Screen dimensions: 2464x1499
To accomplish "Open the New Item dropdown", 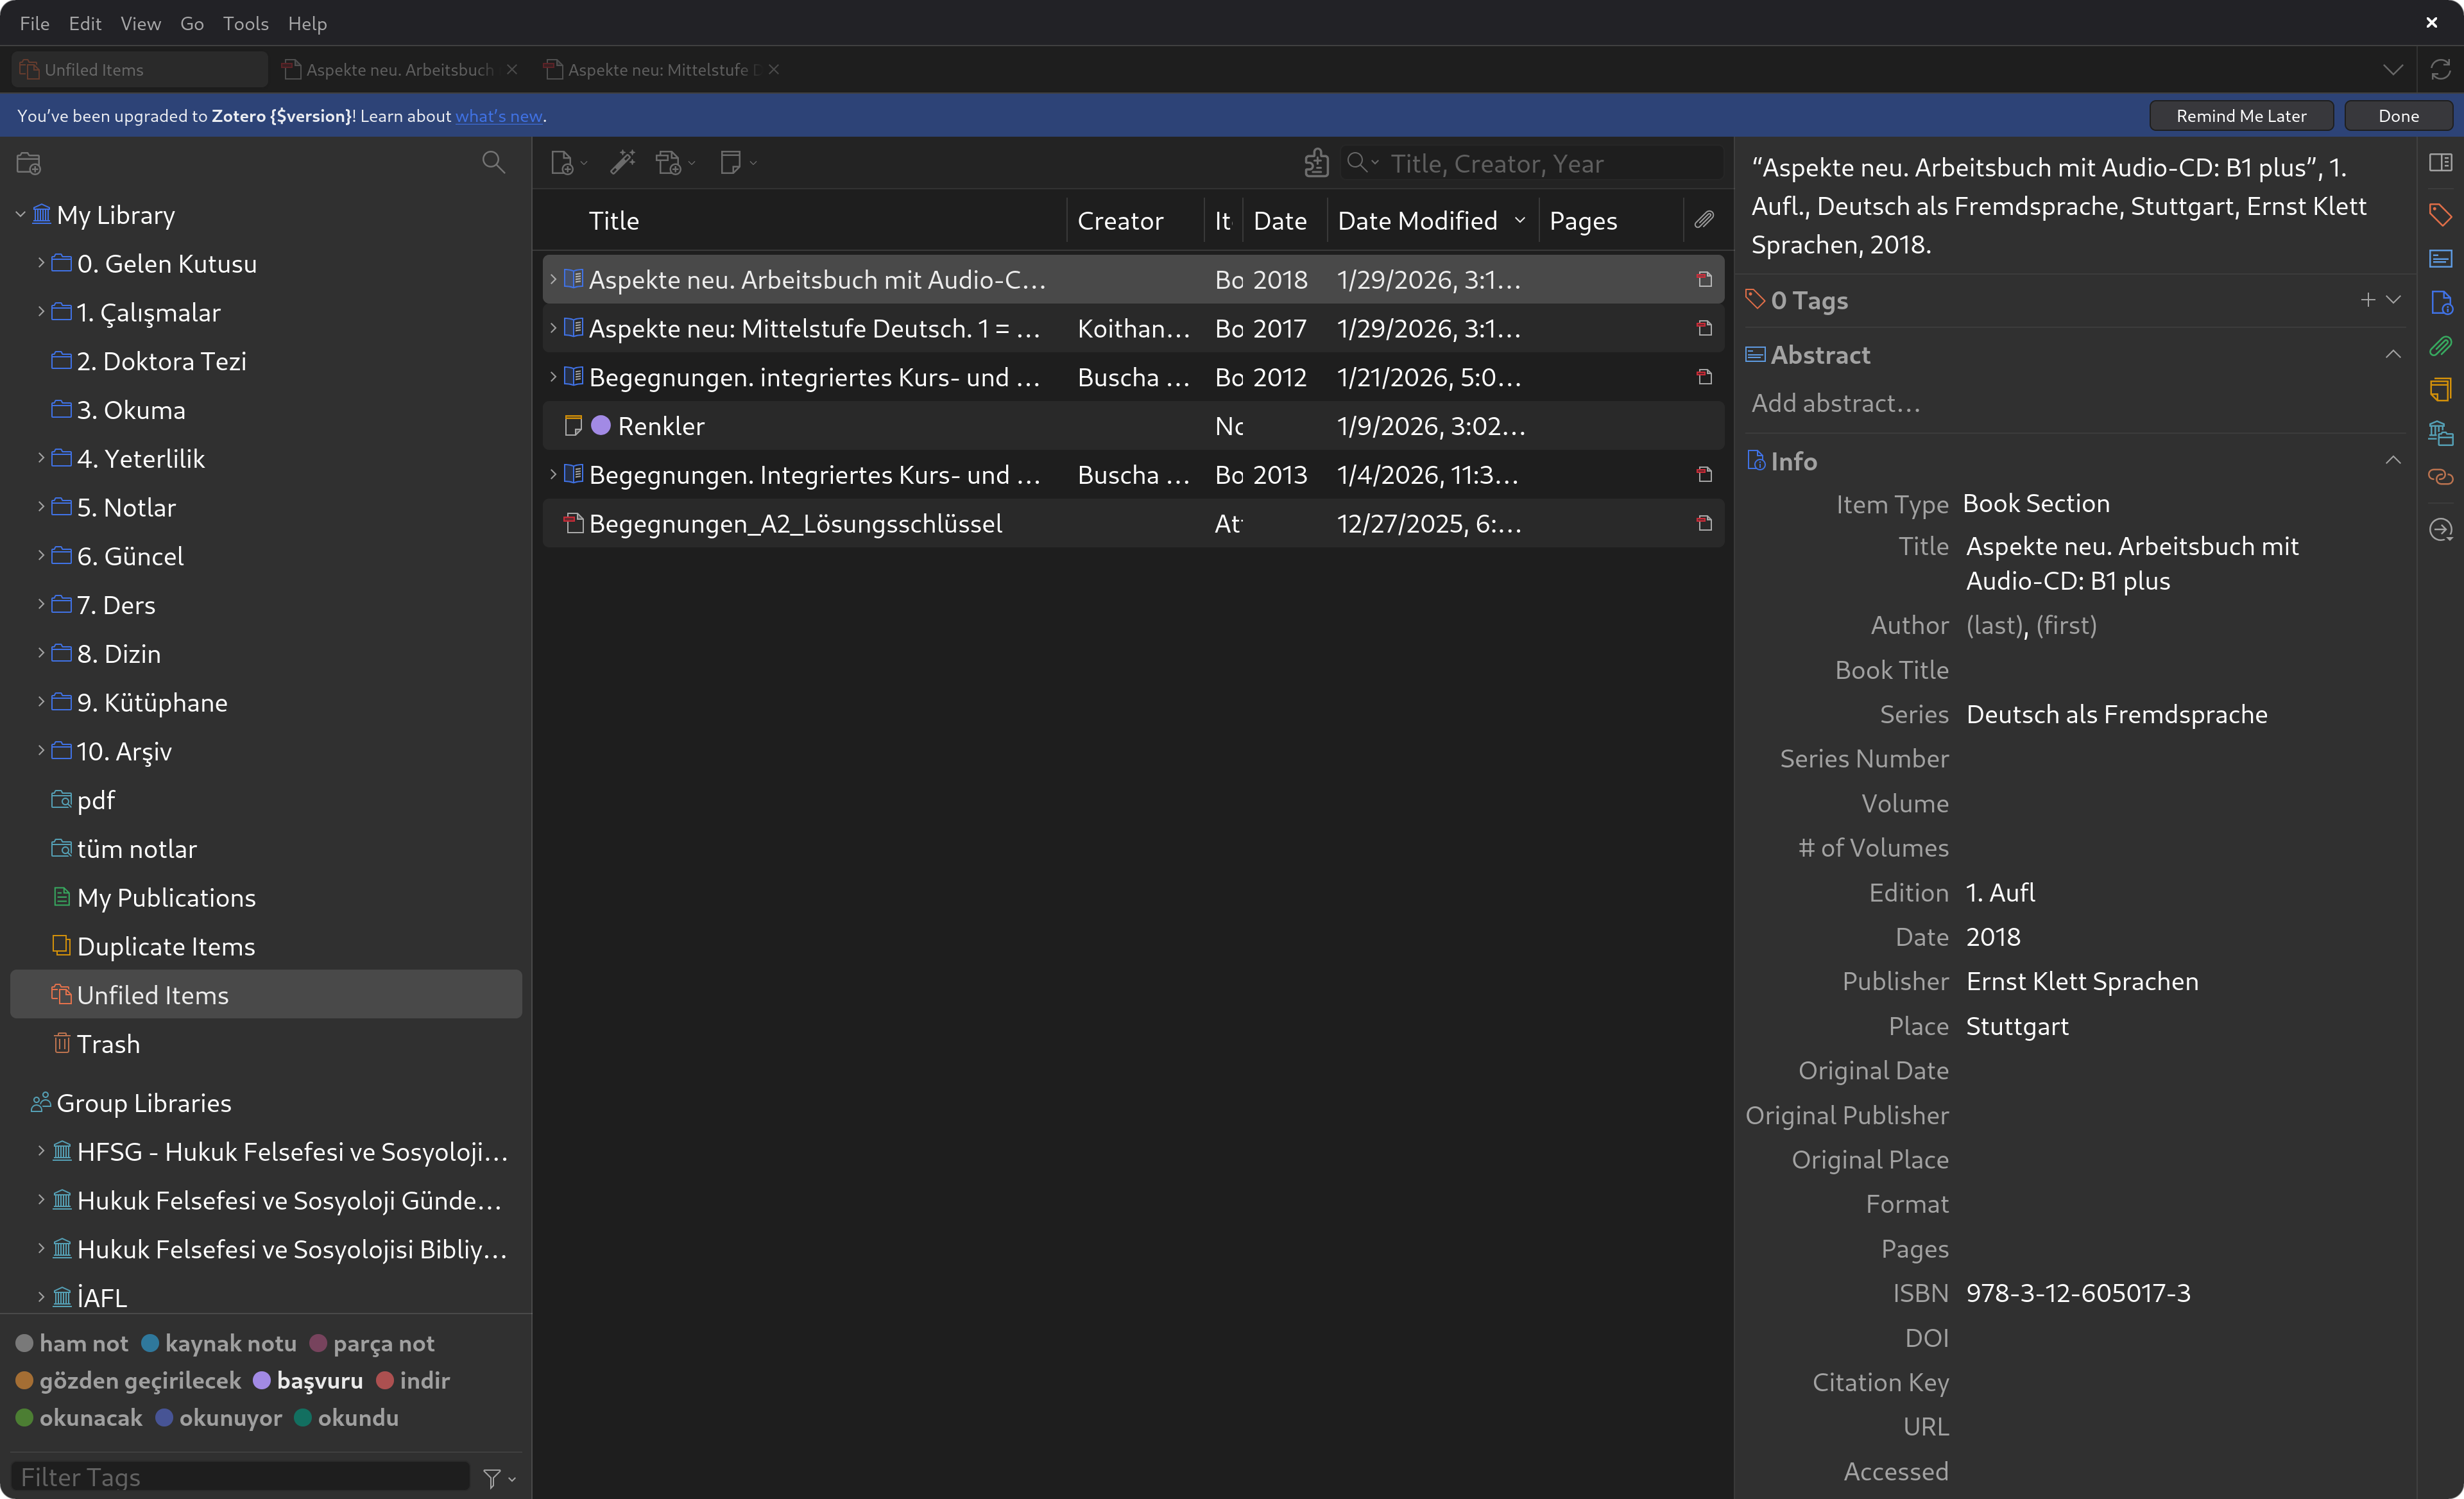I will tap(568, 163).
